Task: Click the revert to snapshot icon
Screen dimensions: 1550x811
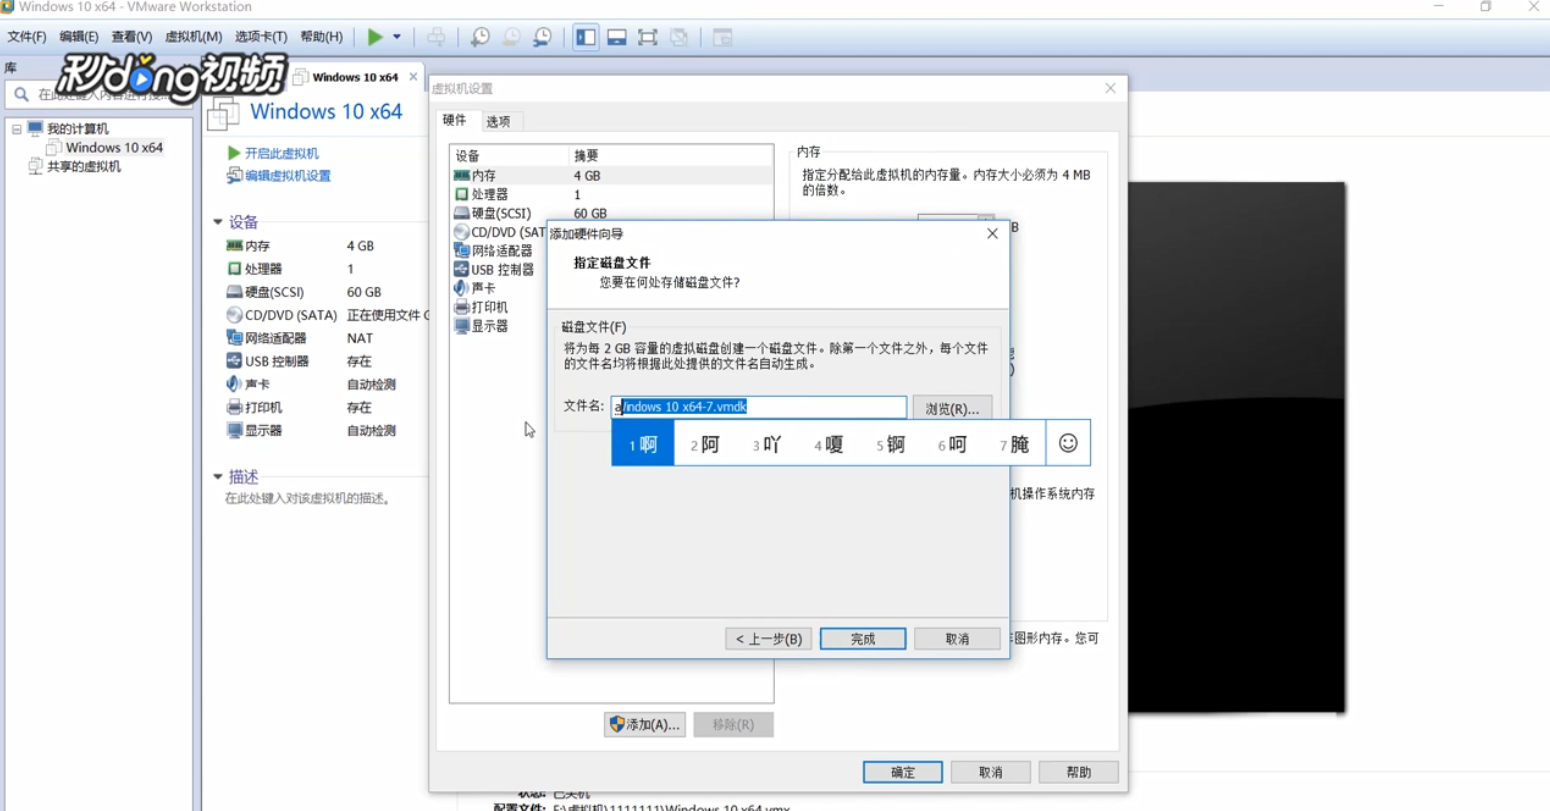Action: [x=511, y=37]
